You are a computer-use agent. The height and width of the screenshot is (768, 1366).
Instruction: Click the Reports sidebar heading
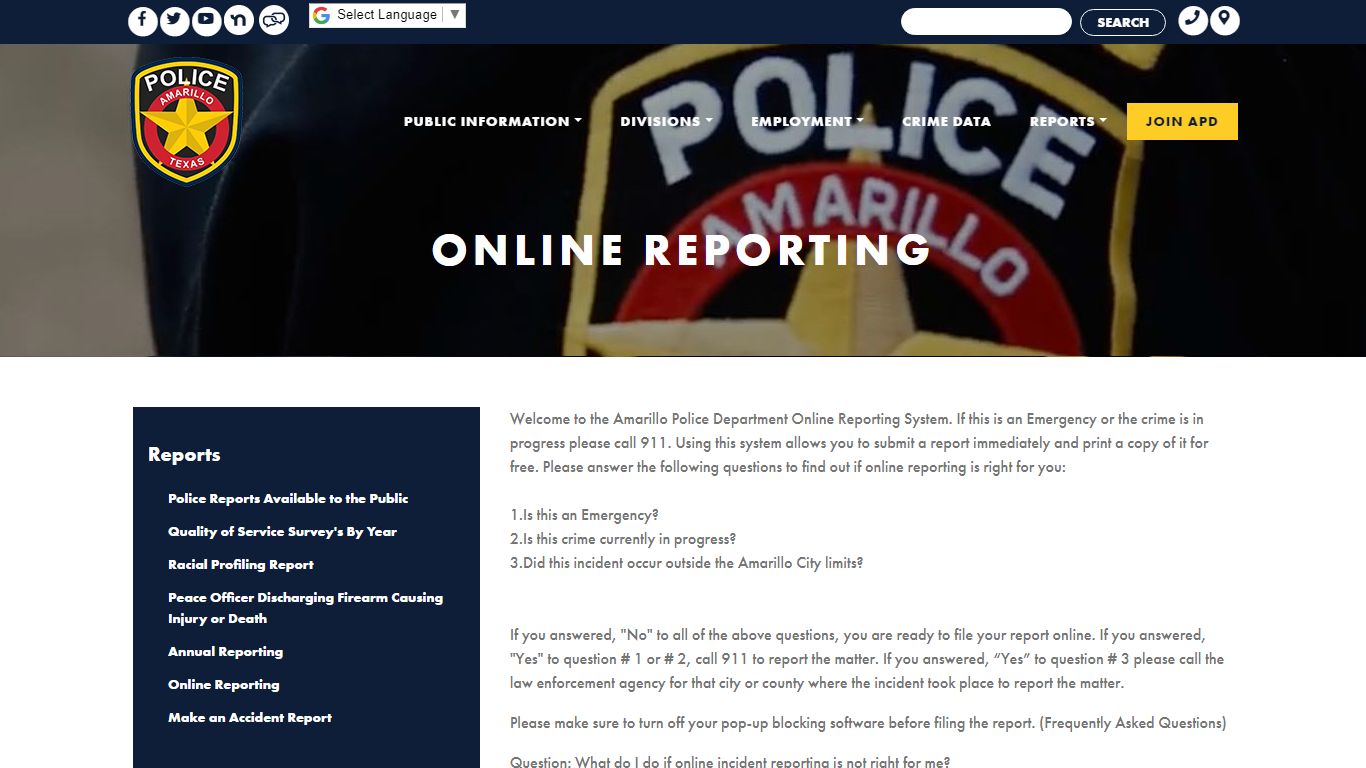click(184, 454)
